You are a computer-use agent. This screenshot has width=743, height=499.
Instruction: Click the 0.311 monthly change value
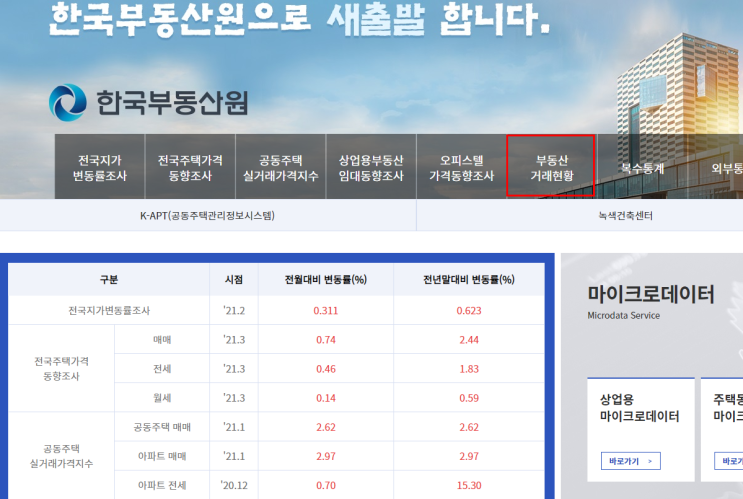tap(326, 311)
